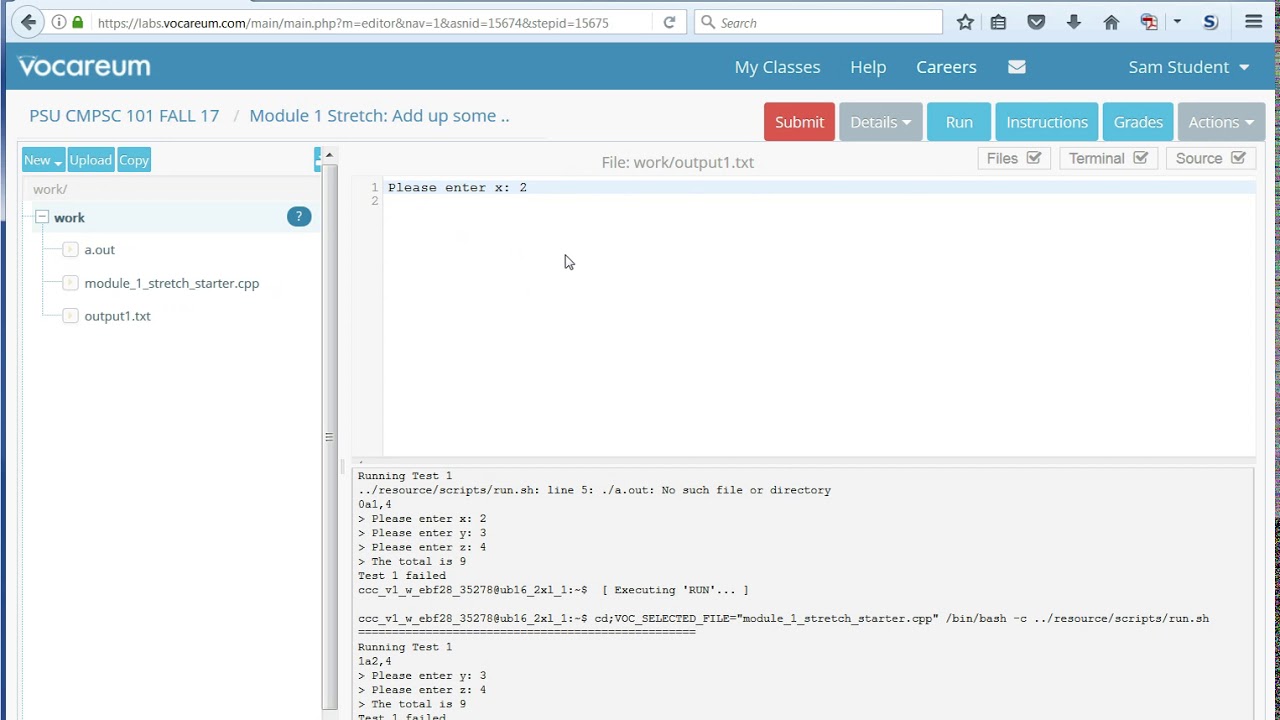Open downloads arrow icon

pos(1073,22)
